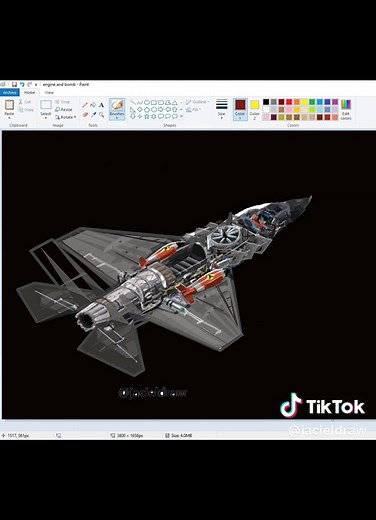
Task: Switch to the View ribbon tab
Action: click(49, 92)
